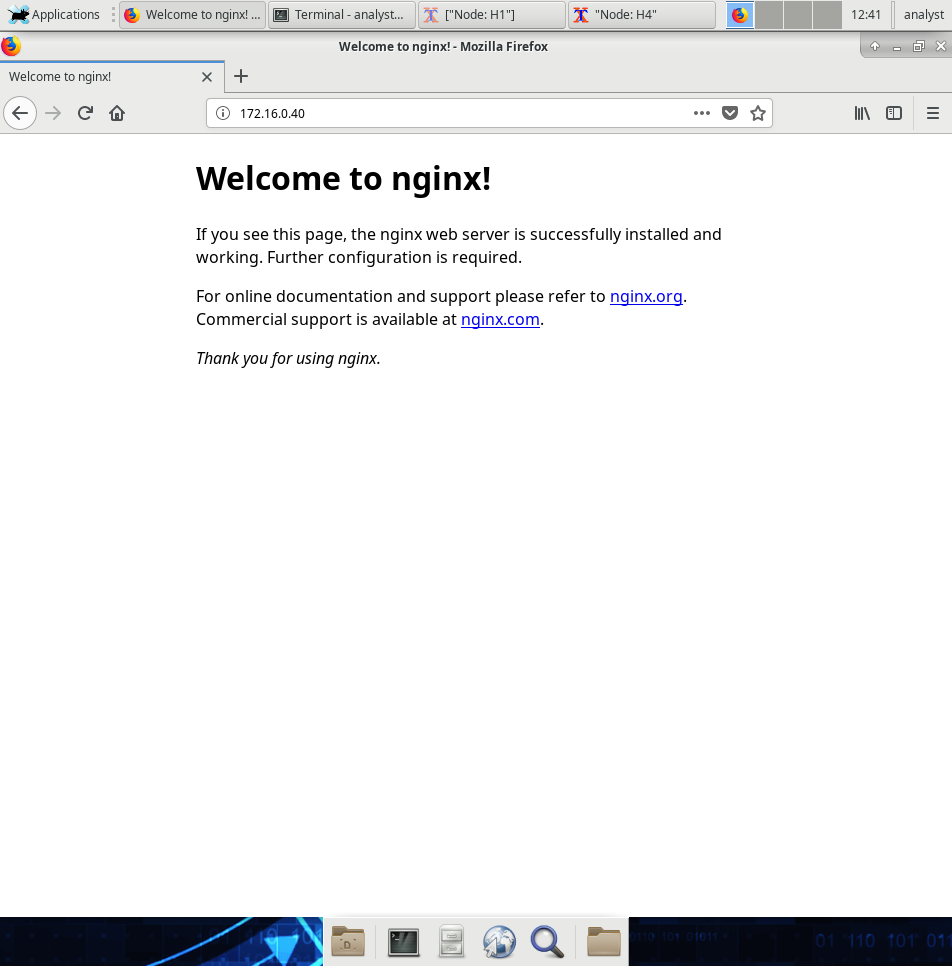The width and height of the screenshot is (952, 966).
Task: Minimize the Firefox window
Action: [x=897, y=47]
